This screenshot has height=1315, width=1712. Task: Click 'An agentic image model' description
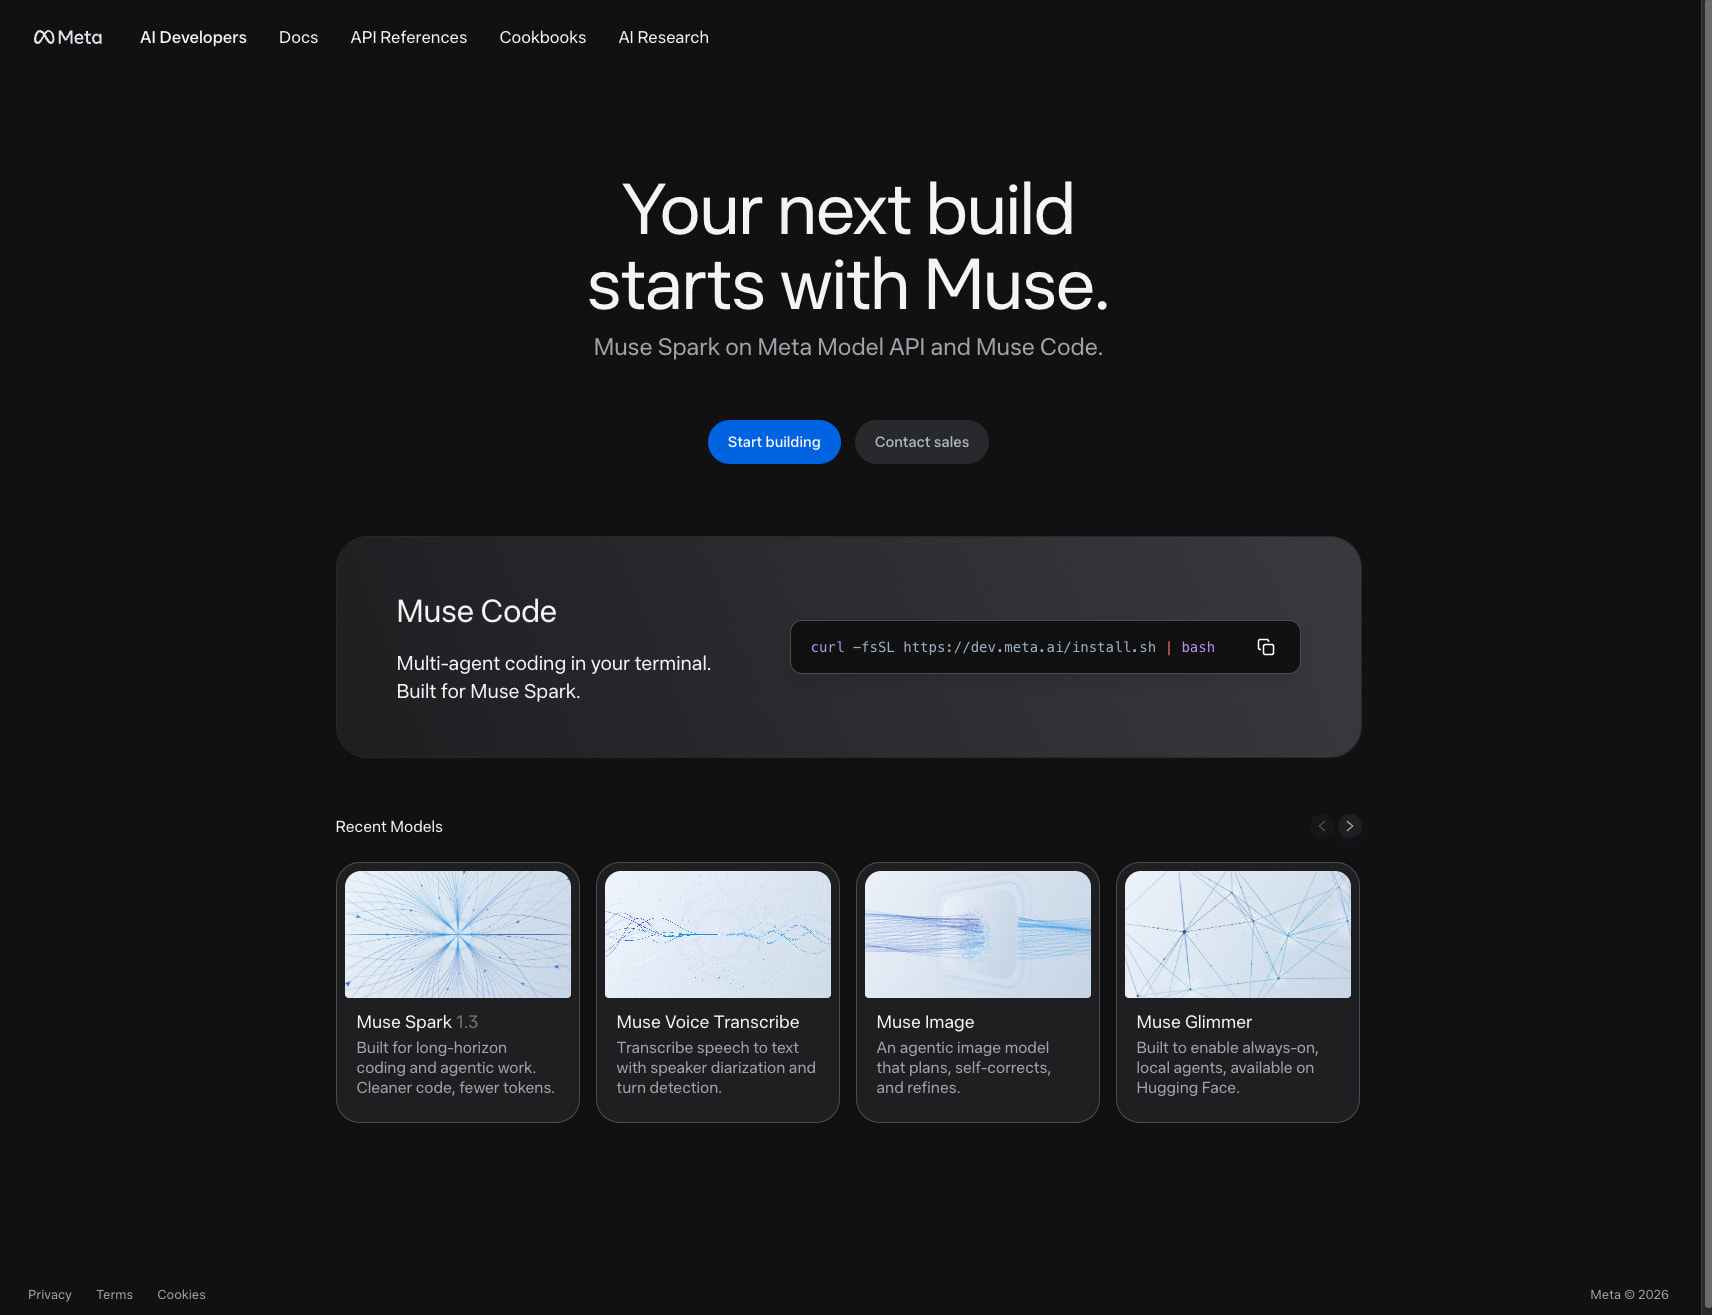point(963,1068)
